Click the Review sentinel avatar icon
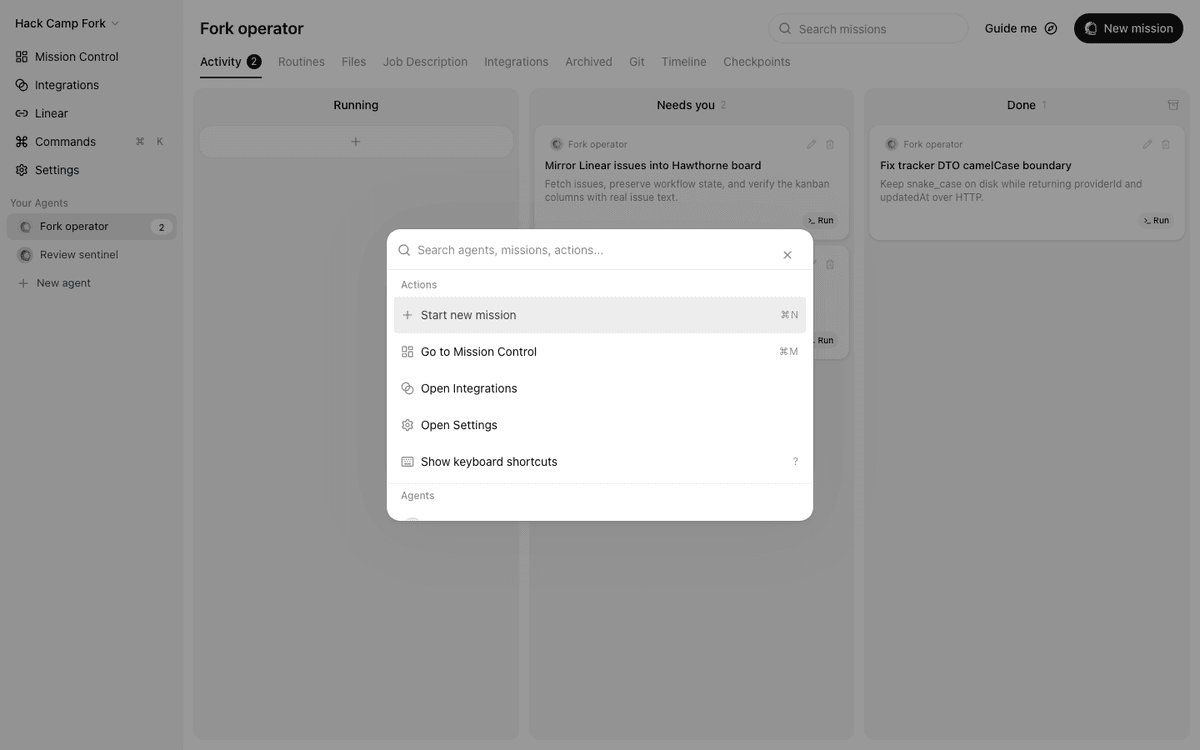Viewport: 1200px width, 750px height. pyautogui.click(x=25, y=255)
